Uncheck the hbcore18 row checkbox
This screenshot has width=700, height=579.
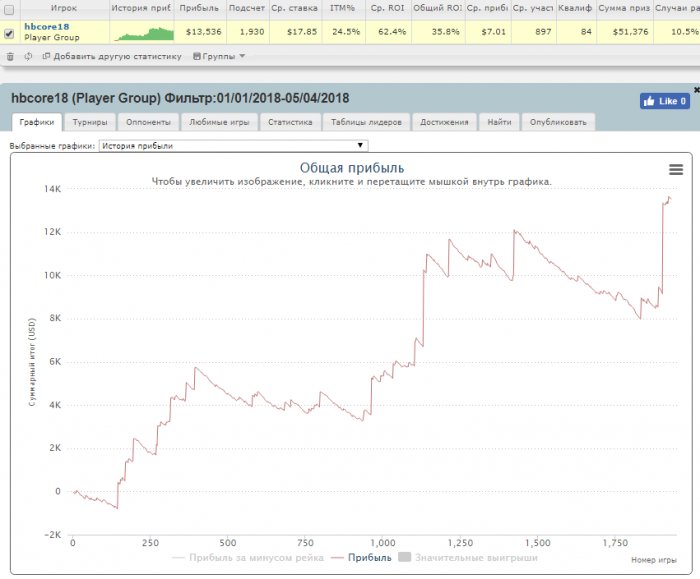(x=9, y=33)
